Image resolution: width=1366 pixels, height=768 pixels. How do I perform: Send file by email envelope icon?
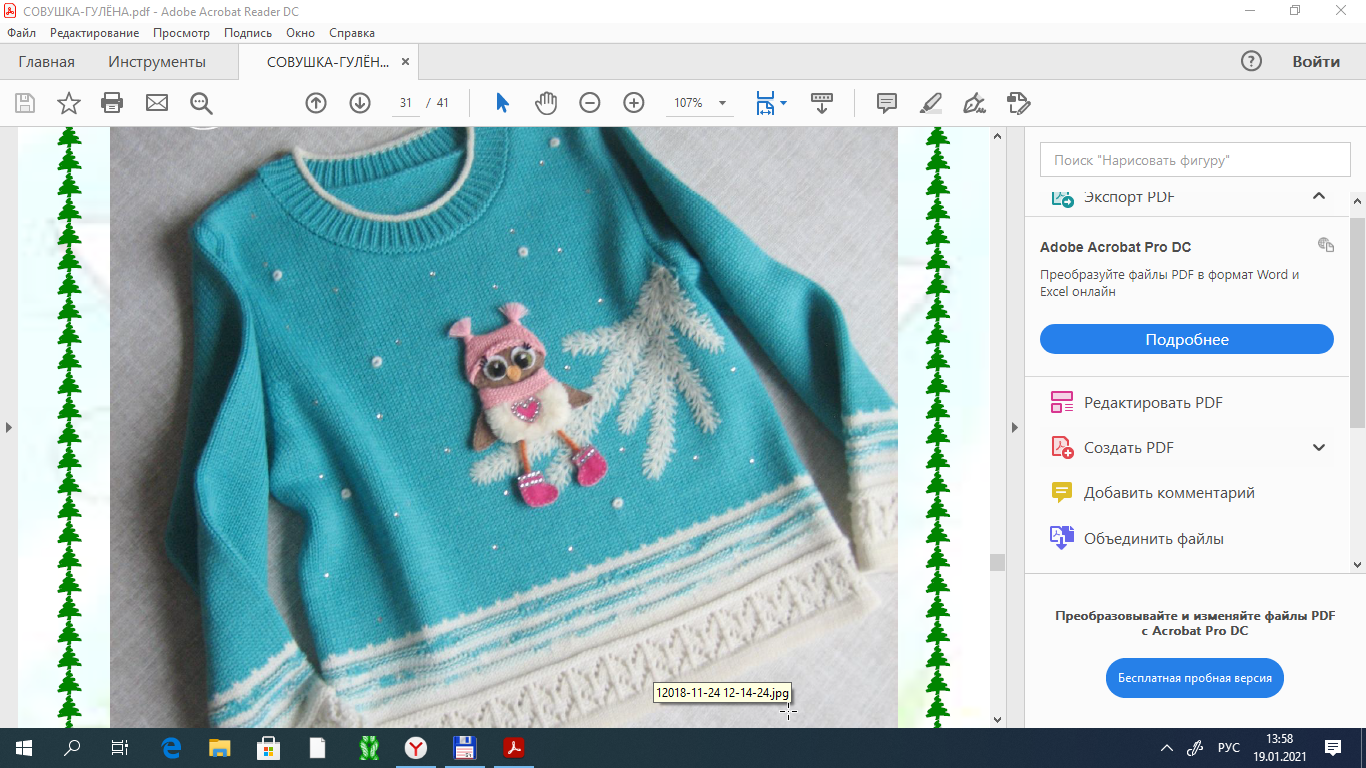pos(157,103)
